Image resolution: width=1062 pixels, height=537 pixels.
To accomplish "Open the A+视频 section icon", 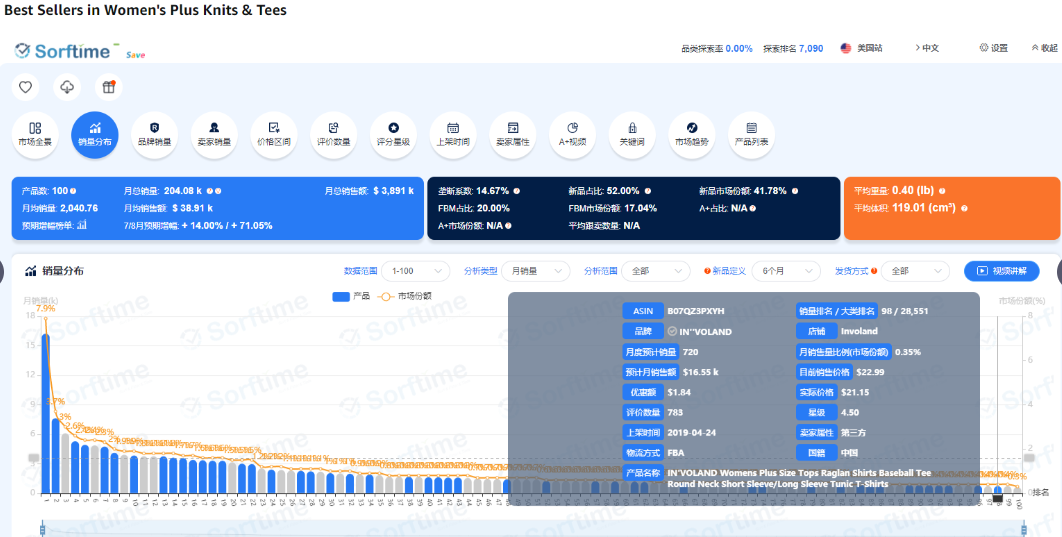I will point(572,127).
